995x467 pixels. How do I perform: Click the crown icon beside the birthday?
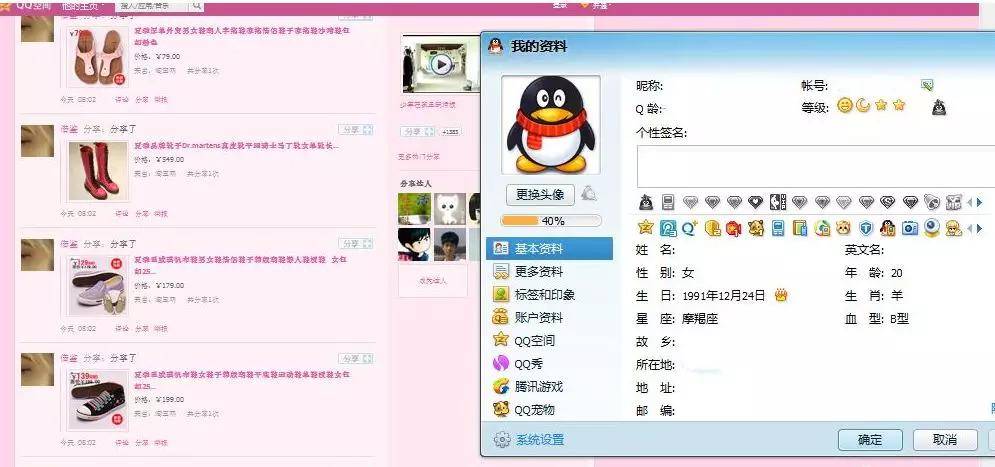pos(781,295)
